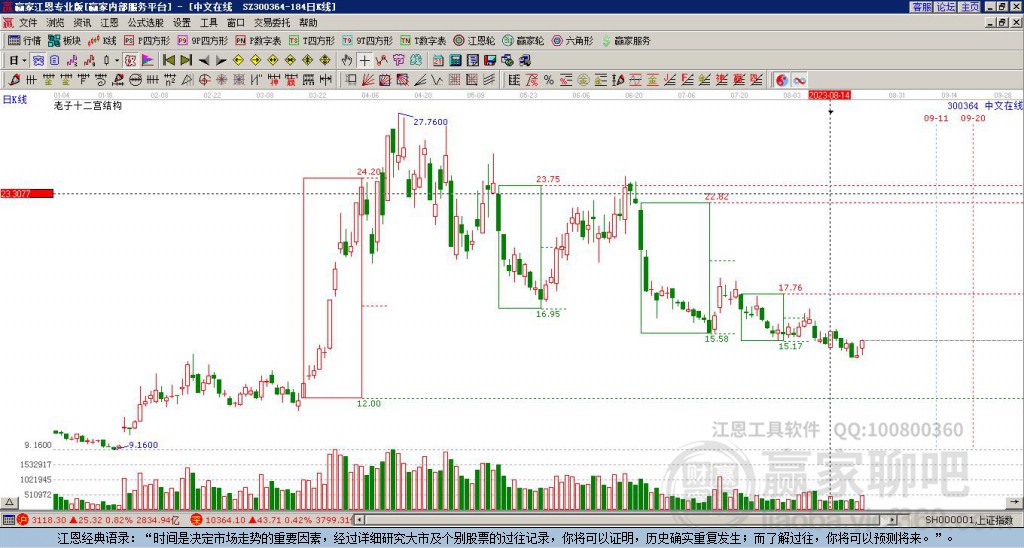Click the horizontal scrollbar right arrow
The image size is (1024, 548).
pos(893,520)
